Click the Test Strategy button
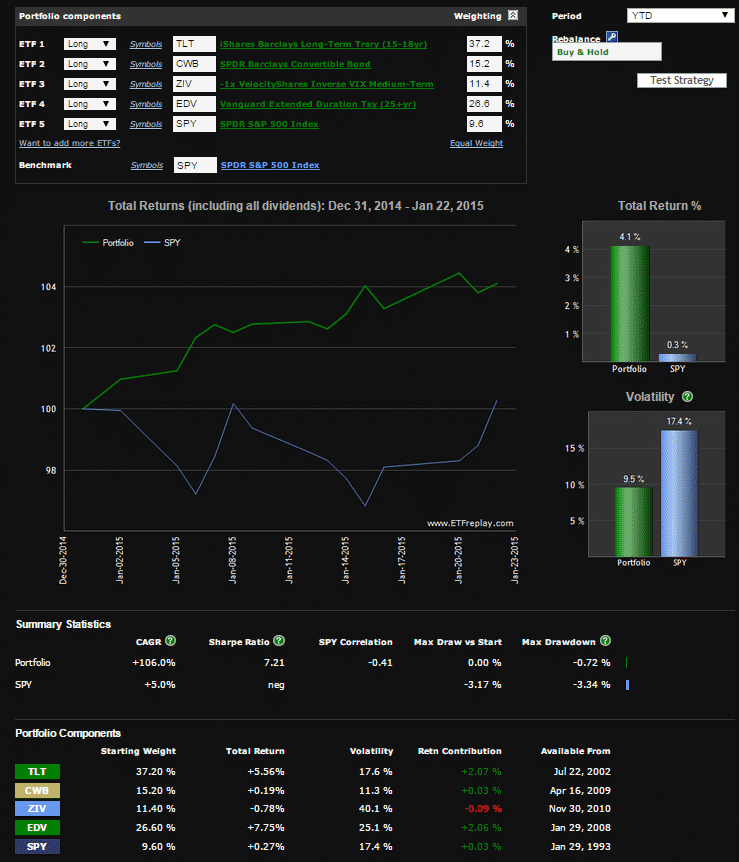The image size is (739, 862). 682,80
